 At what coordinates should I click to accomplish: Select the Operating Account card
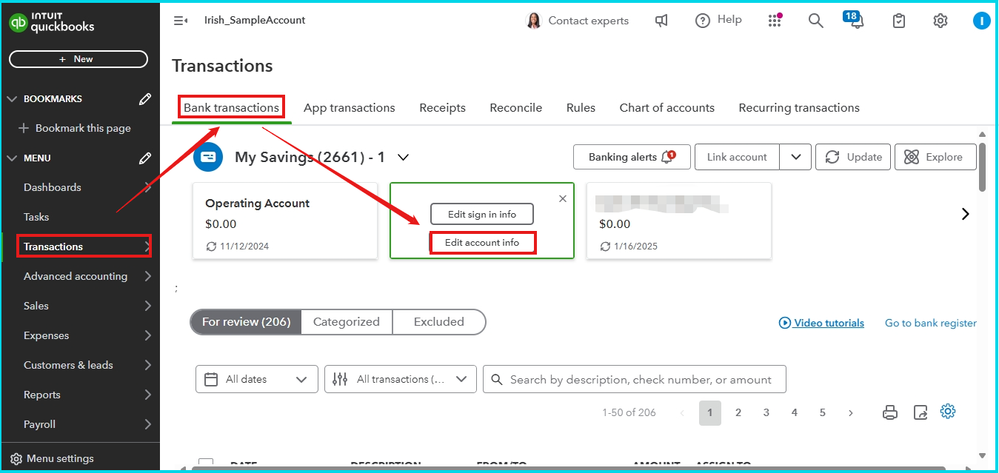click(285, 221)
